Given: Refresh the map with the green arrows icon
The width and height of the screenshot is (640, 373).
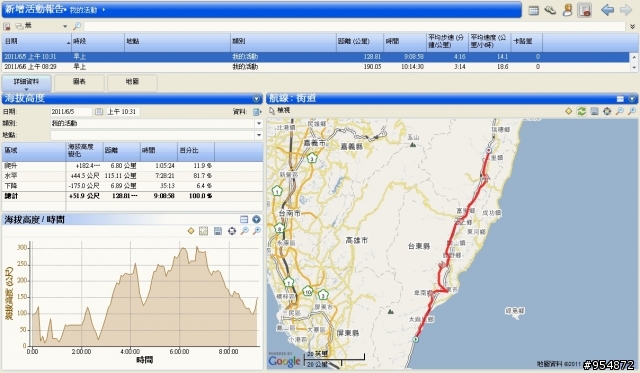Looking at the screenshot, I should pyautogui.click(x=581, y=111).
